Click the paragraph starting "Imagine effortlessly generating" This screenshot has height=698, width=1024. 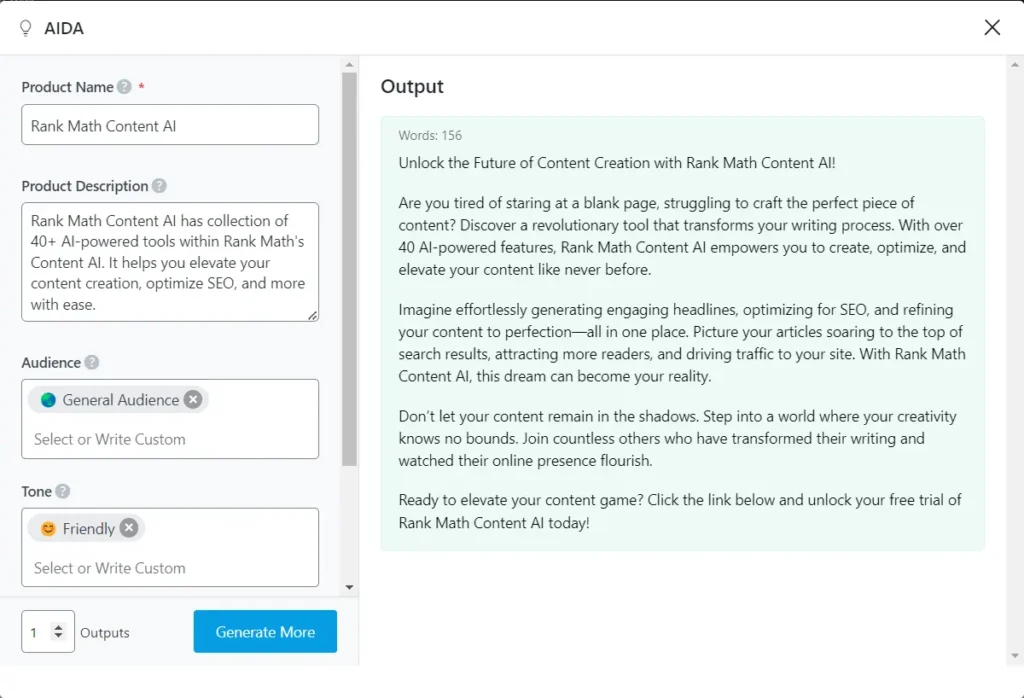(682, 342)
